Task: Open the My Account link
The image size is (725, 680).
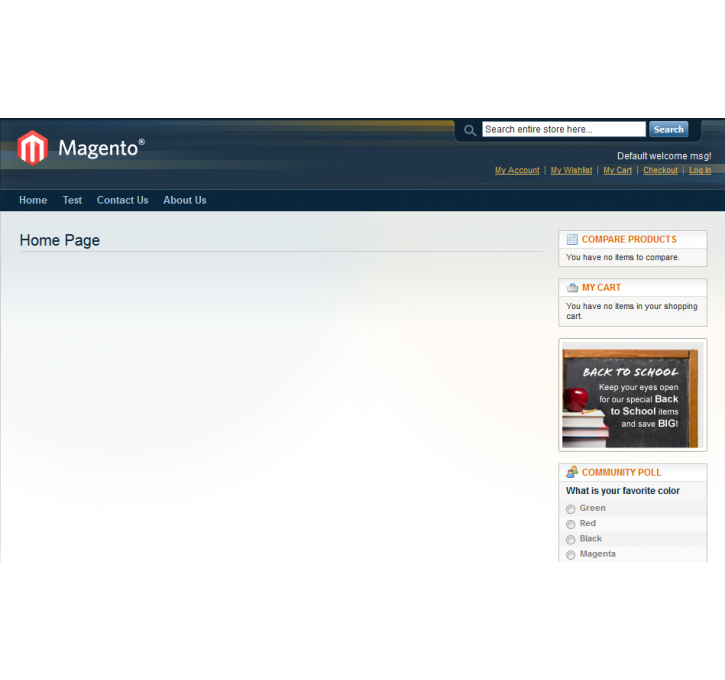Action: coord(517,170)
